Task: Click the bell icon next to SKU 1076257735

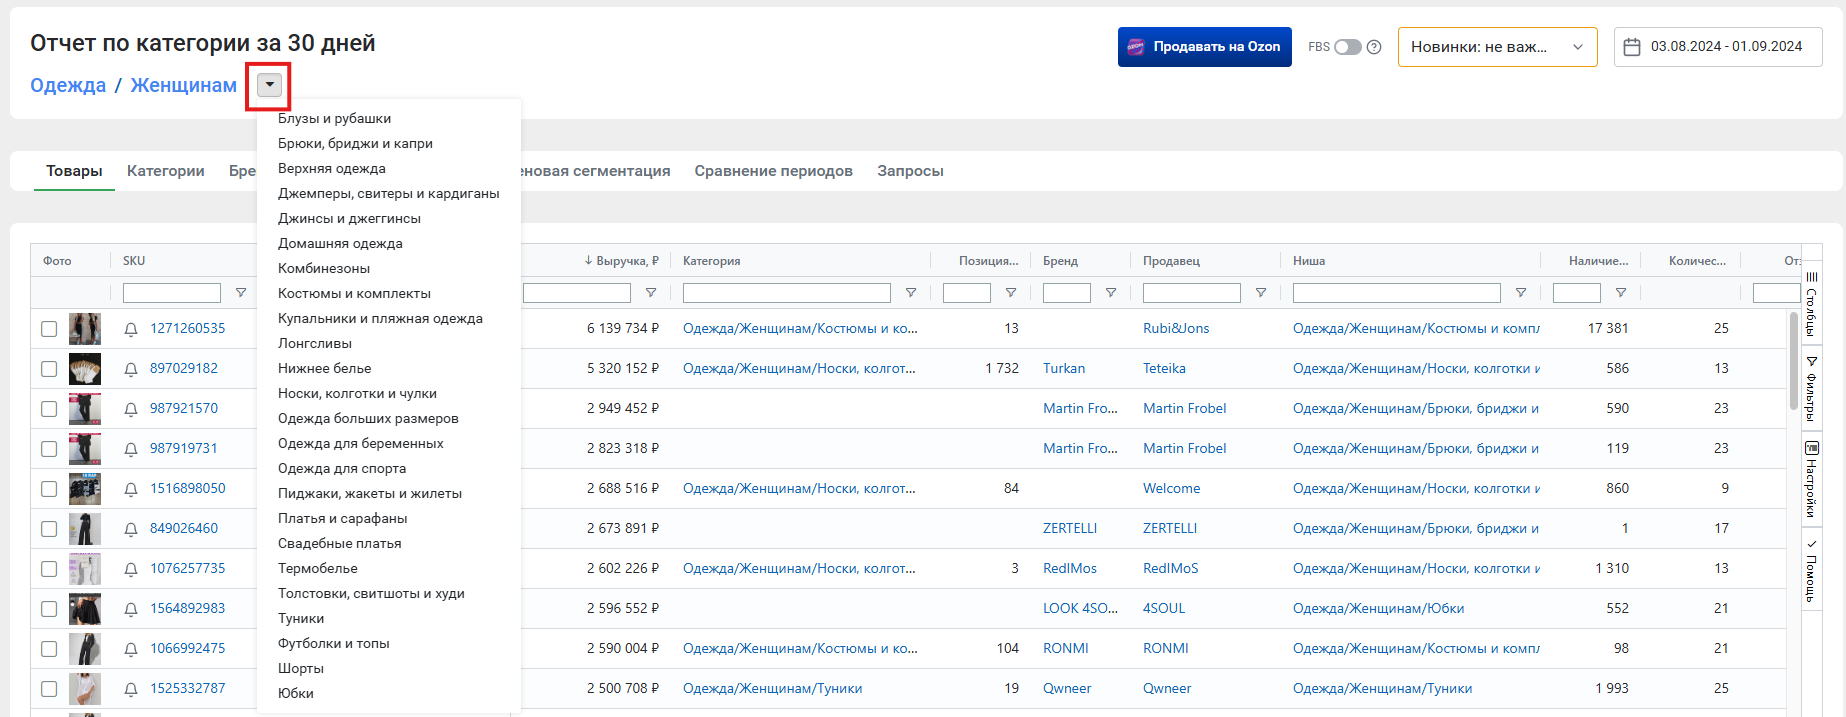Action: (131, 569)
